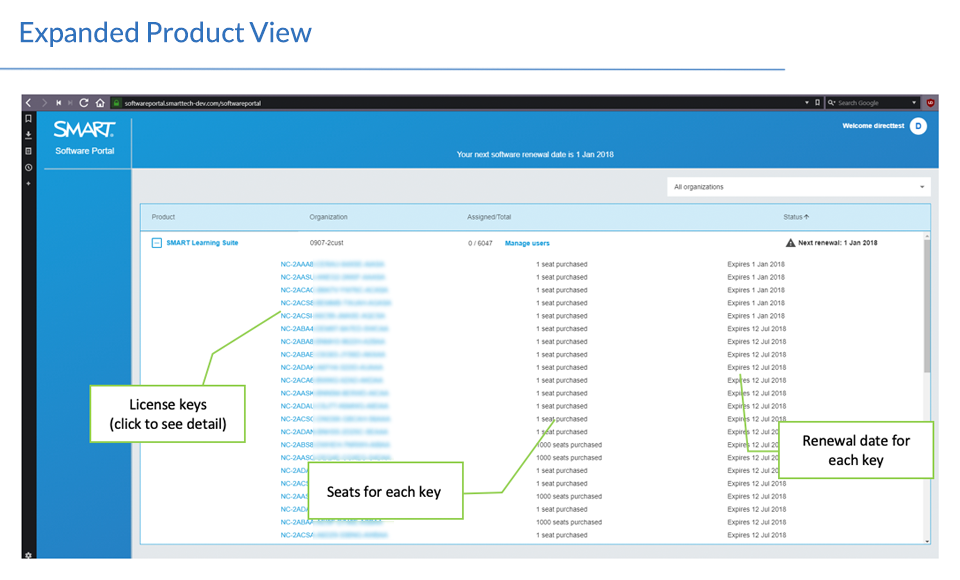
Task: Open the SMART Learning Suite product link
Action: (202, 243)
